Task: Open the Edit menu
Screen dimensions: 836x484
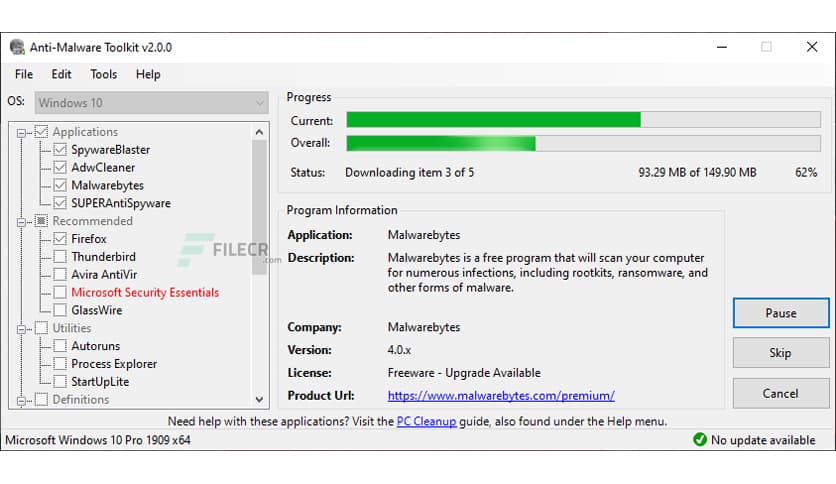Action: click(x=61, y=74)
